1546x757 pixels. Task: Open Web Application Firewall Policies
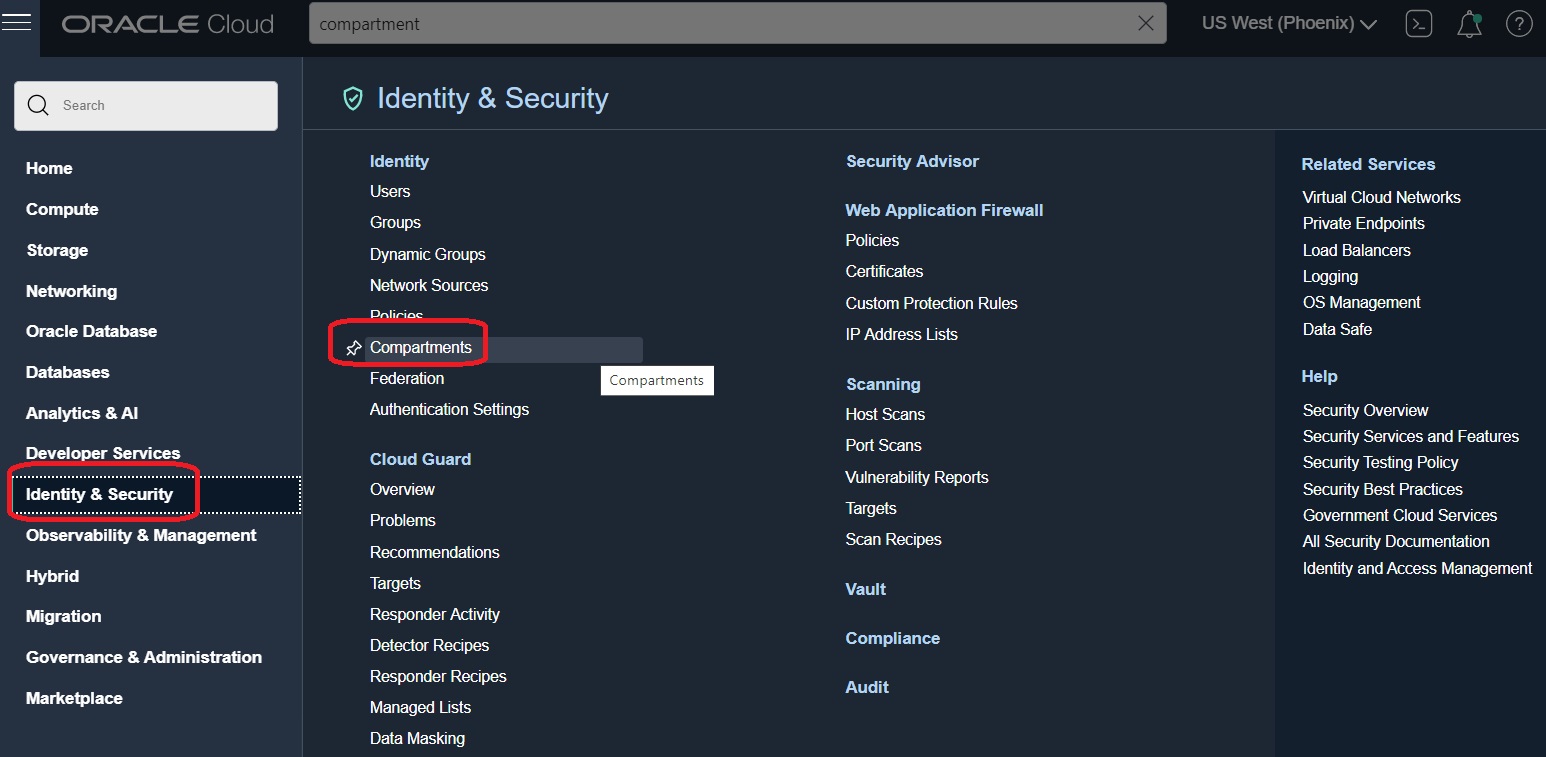872,240
